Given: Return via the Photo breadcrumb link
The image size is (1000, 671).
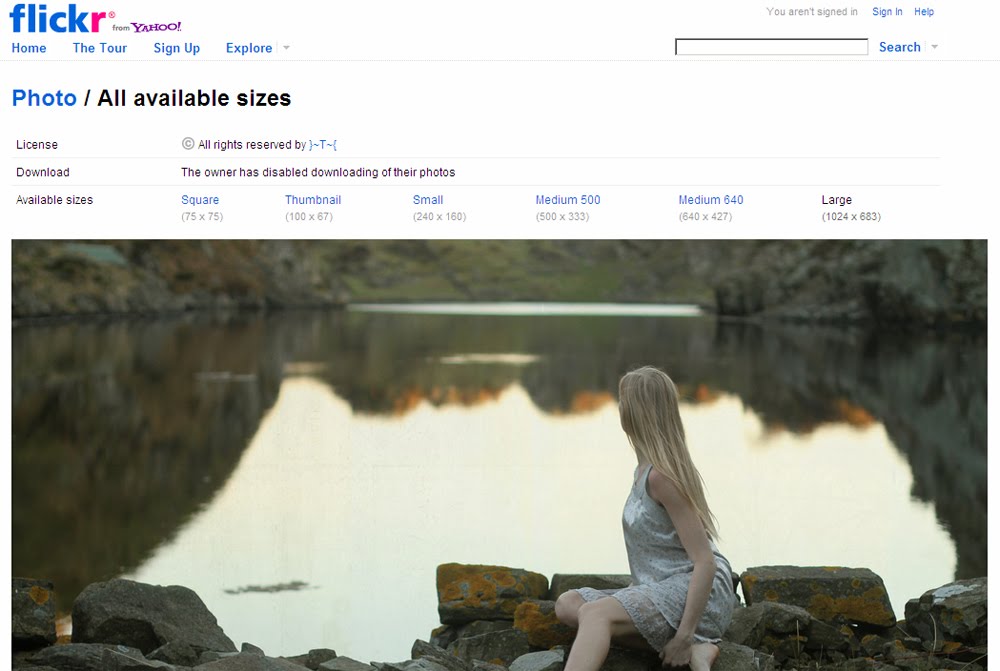Looking at the screenshot, I should [44, 98].
